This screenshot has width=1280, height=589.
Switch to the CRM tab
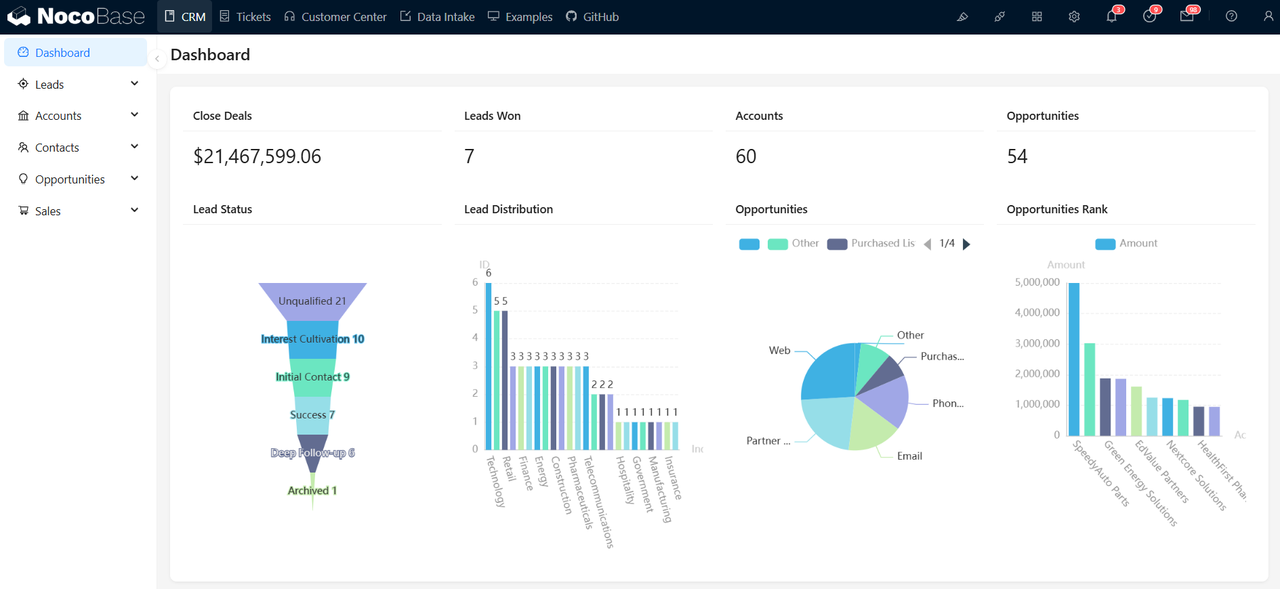click(x=185, y=17)
